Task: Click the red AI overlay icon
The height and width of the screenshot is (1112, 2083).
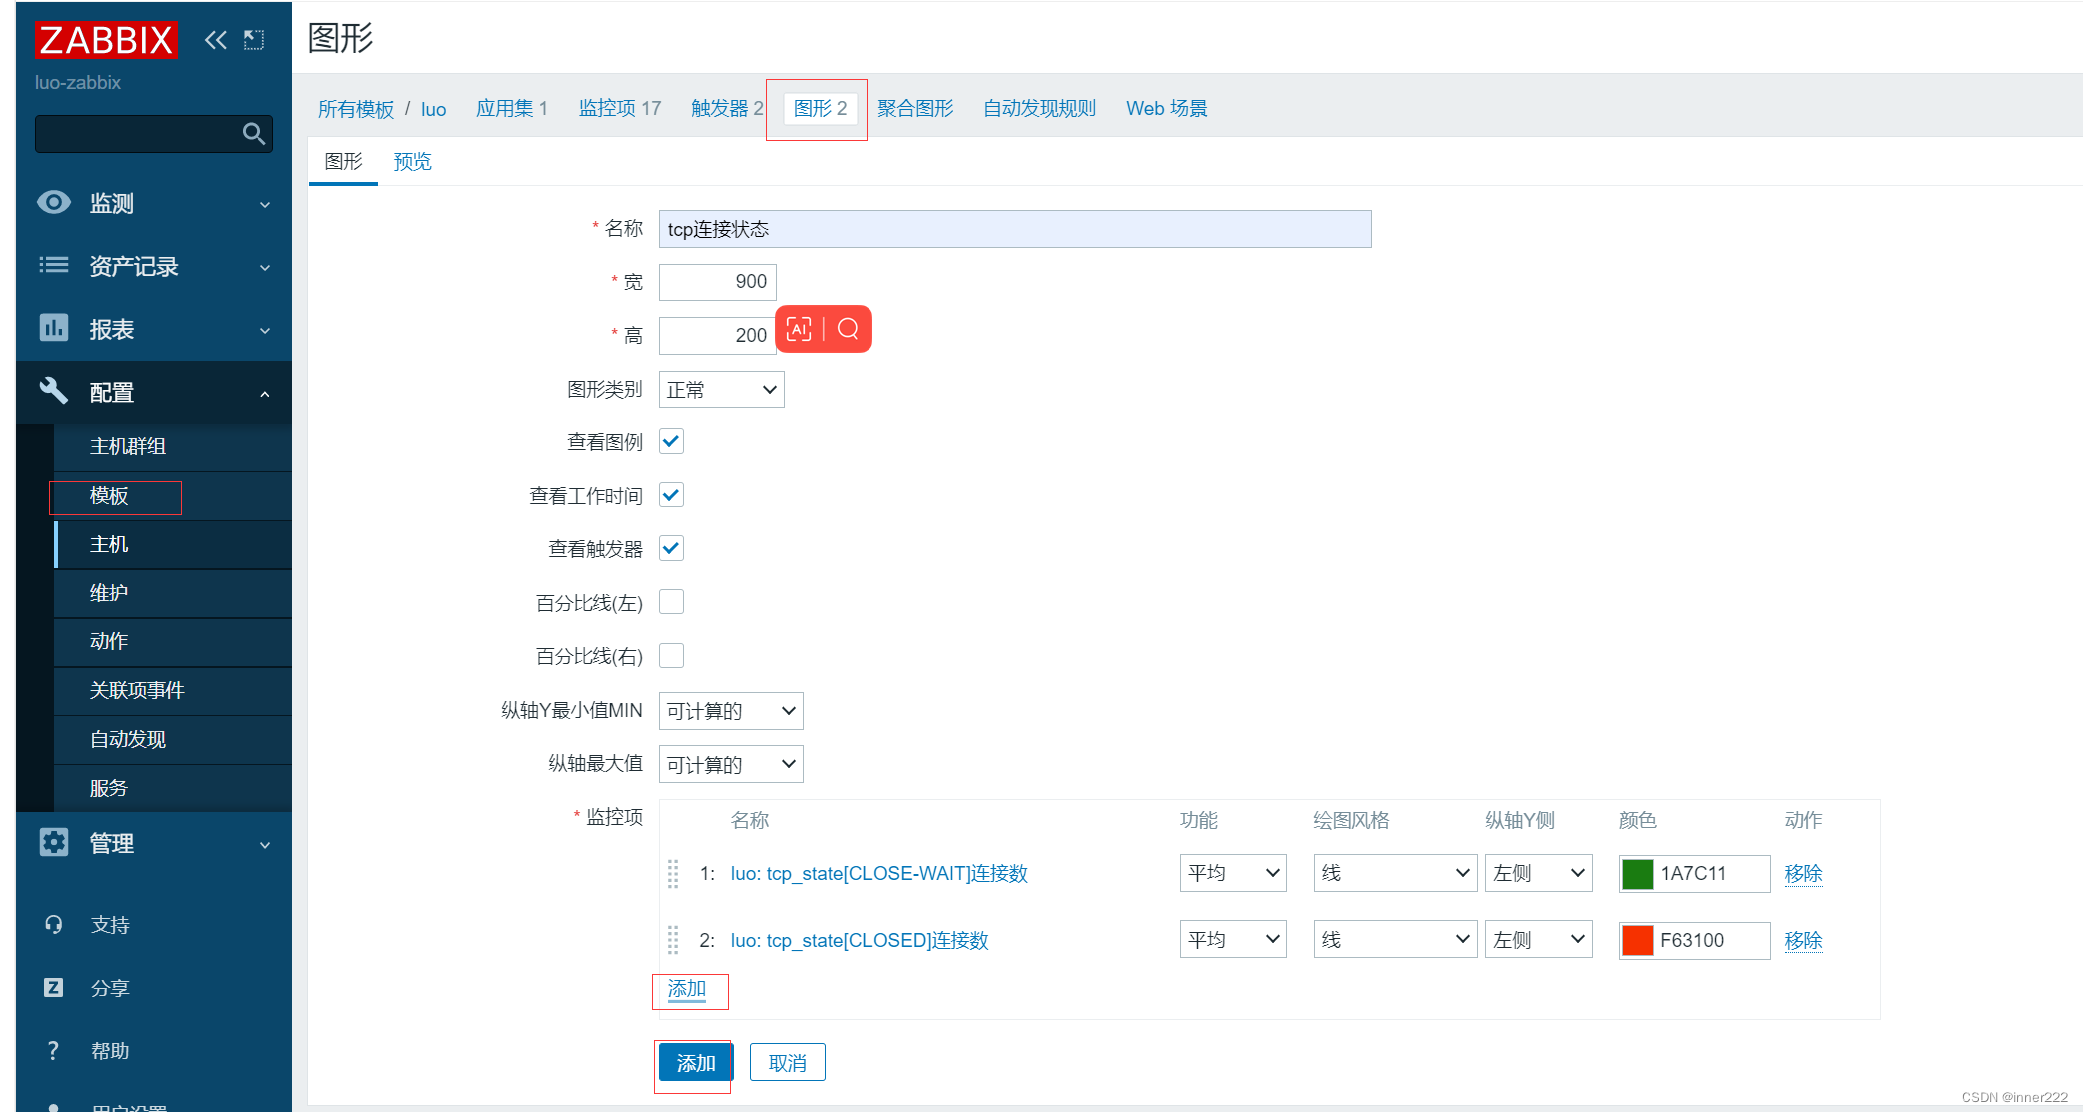Action: point(799,329)
